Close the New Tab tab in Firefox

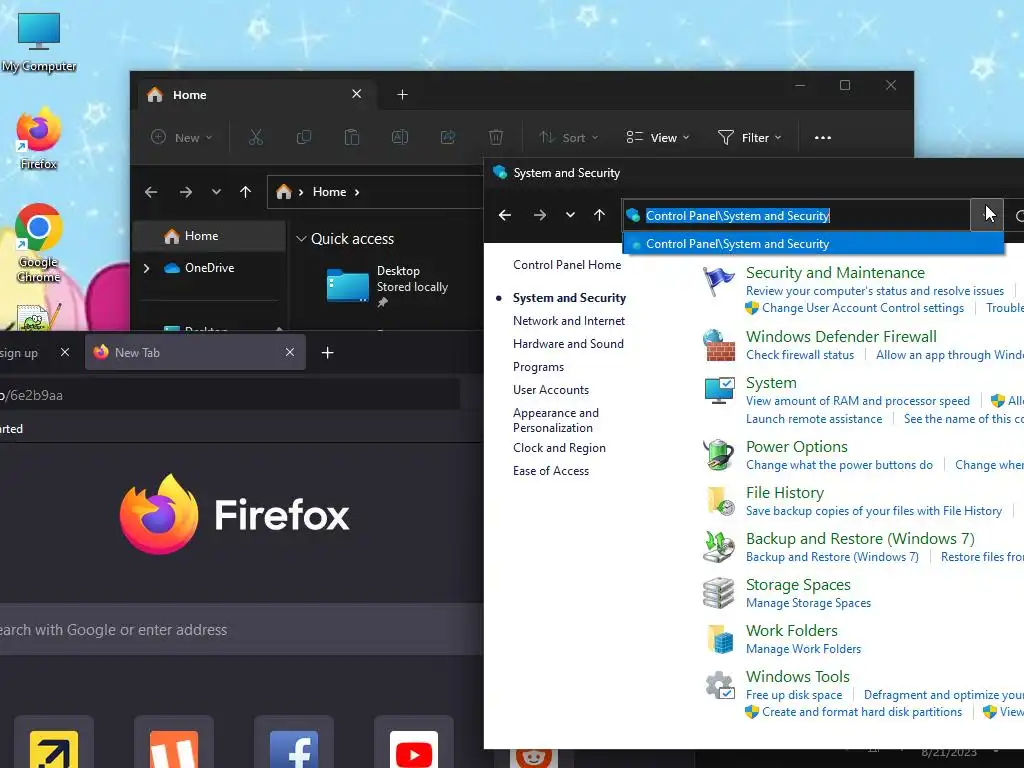(290, 352)
